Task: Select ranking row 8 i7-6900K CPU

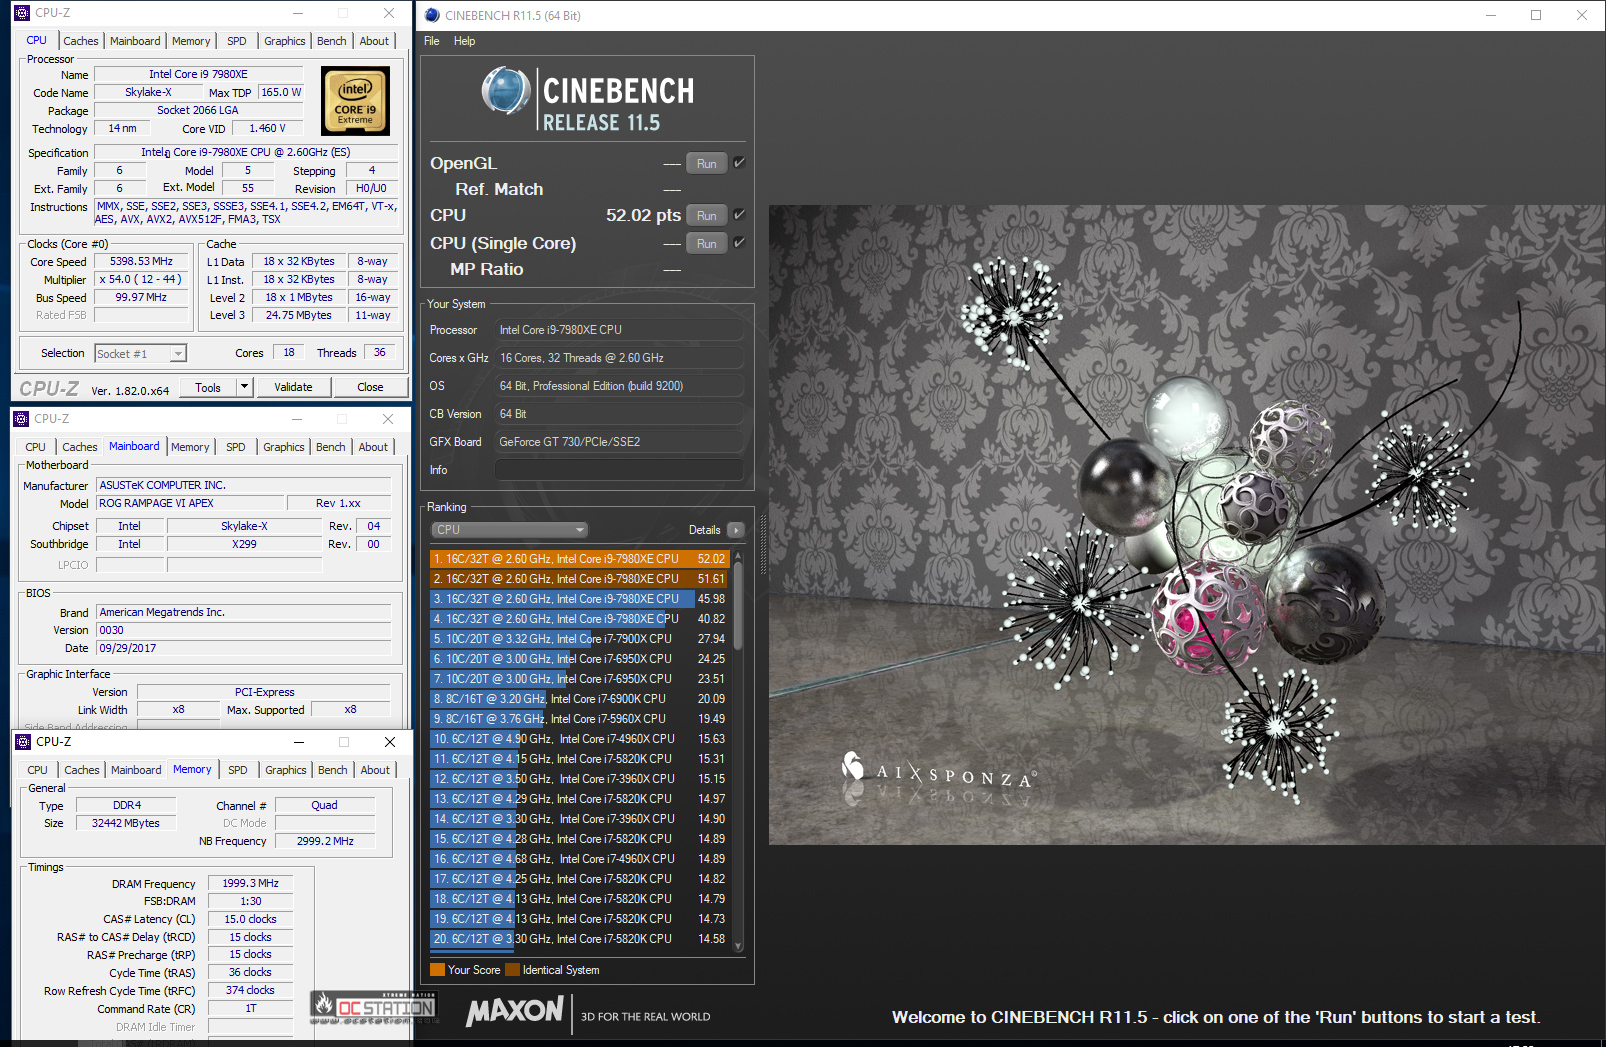Action: point(579,699)
